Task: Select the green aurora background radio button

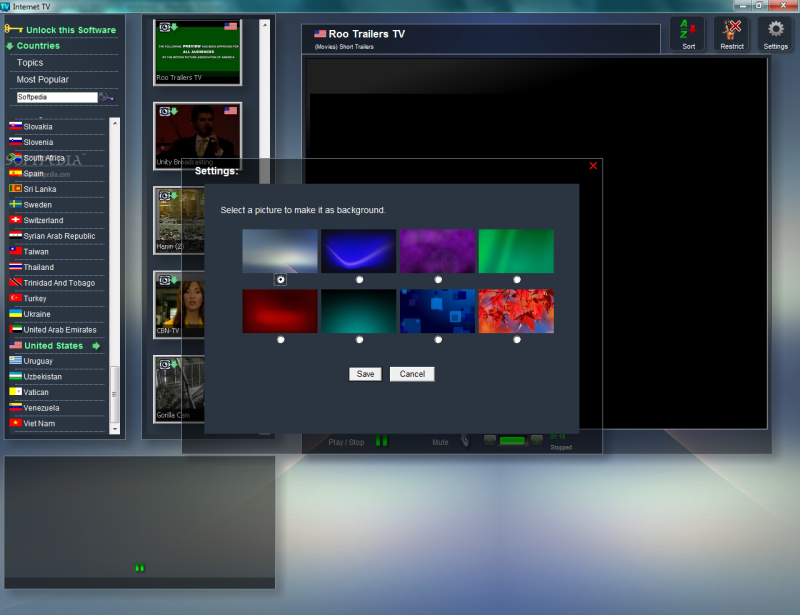Action: (517, 280)
